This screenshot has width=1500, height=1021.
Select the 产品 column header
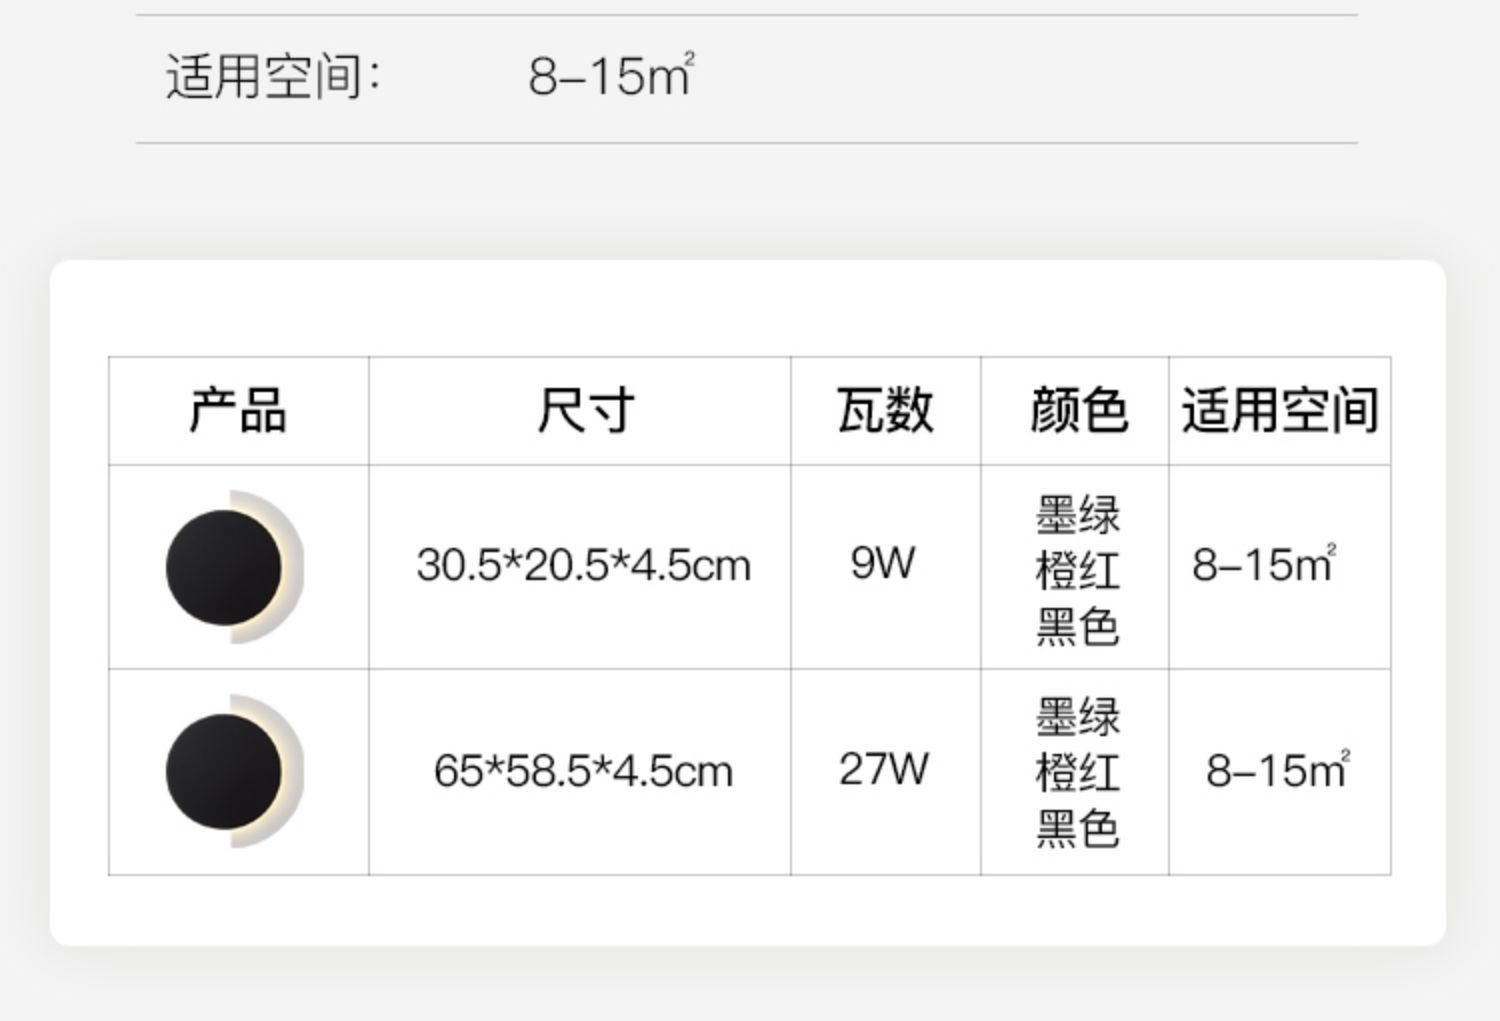click(238, 410)
